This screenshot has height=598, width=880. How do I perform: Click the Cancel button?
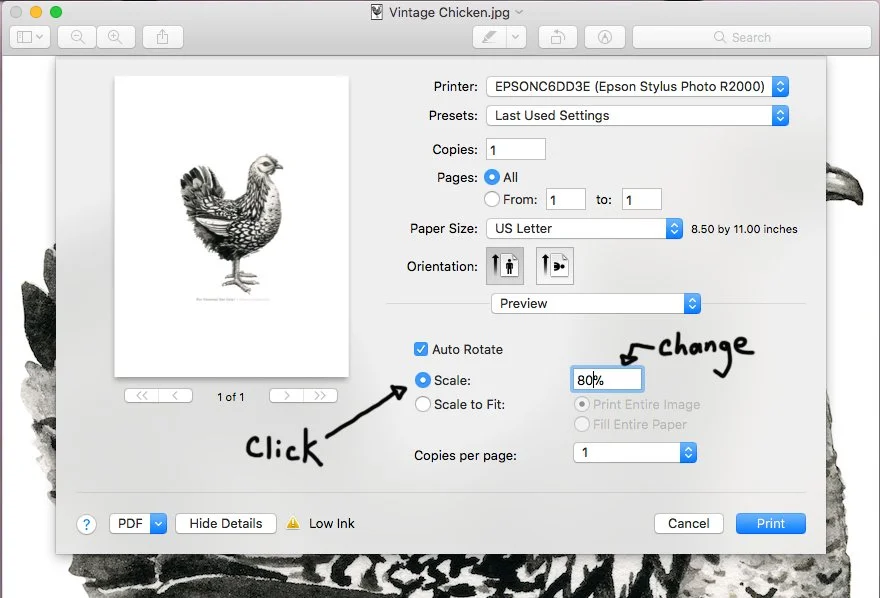click(x=689, y=523)
